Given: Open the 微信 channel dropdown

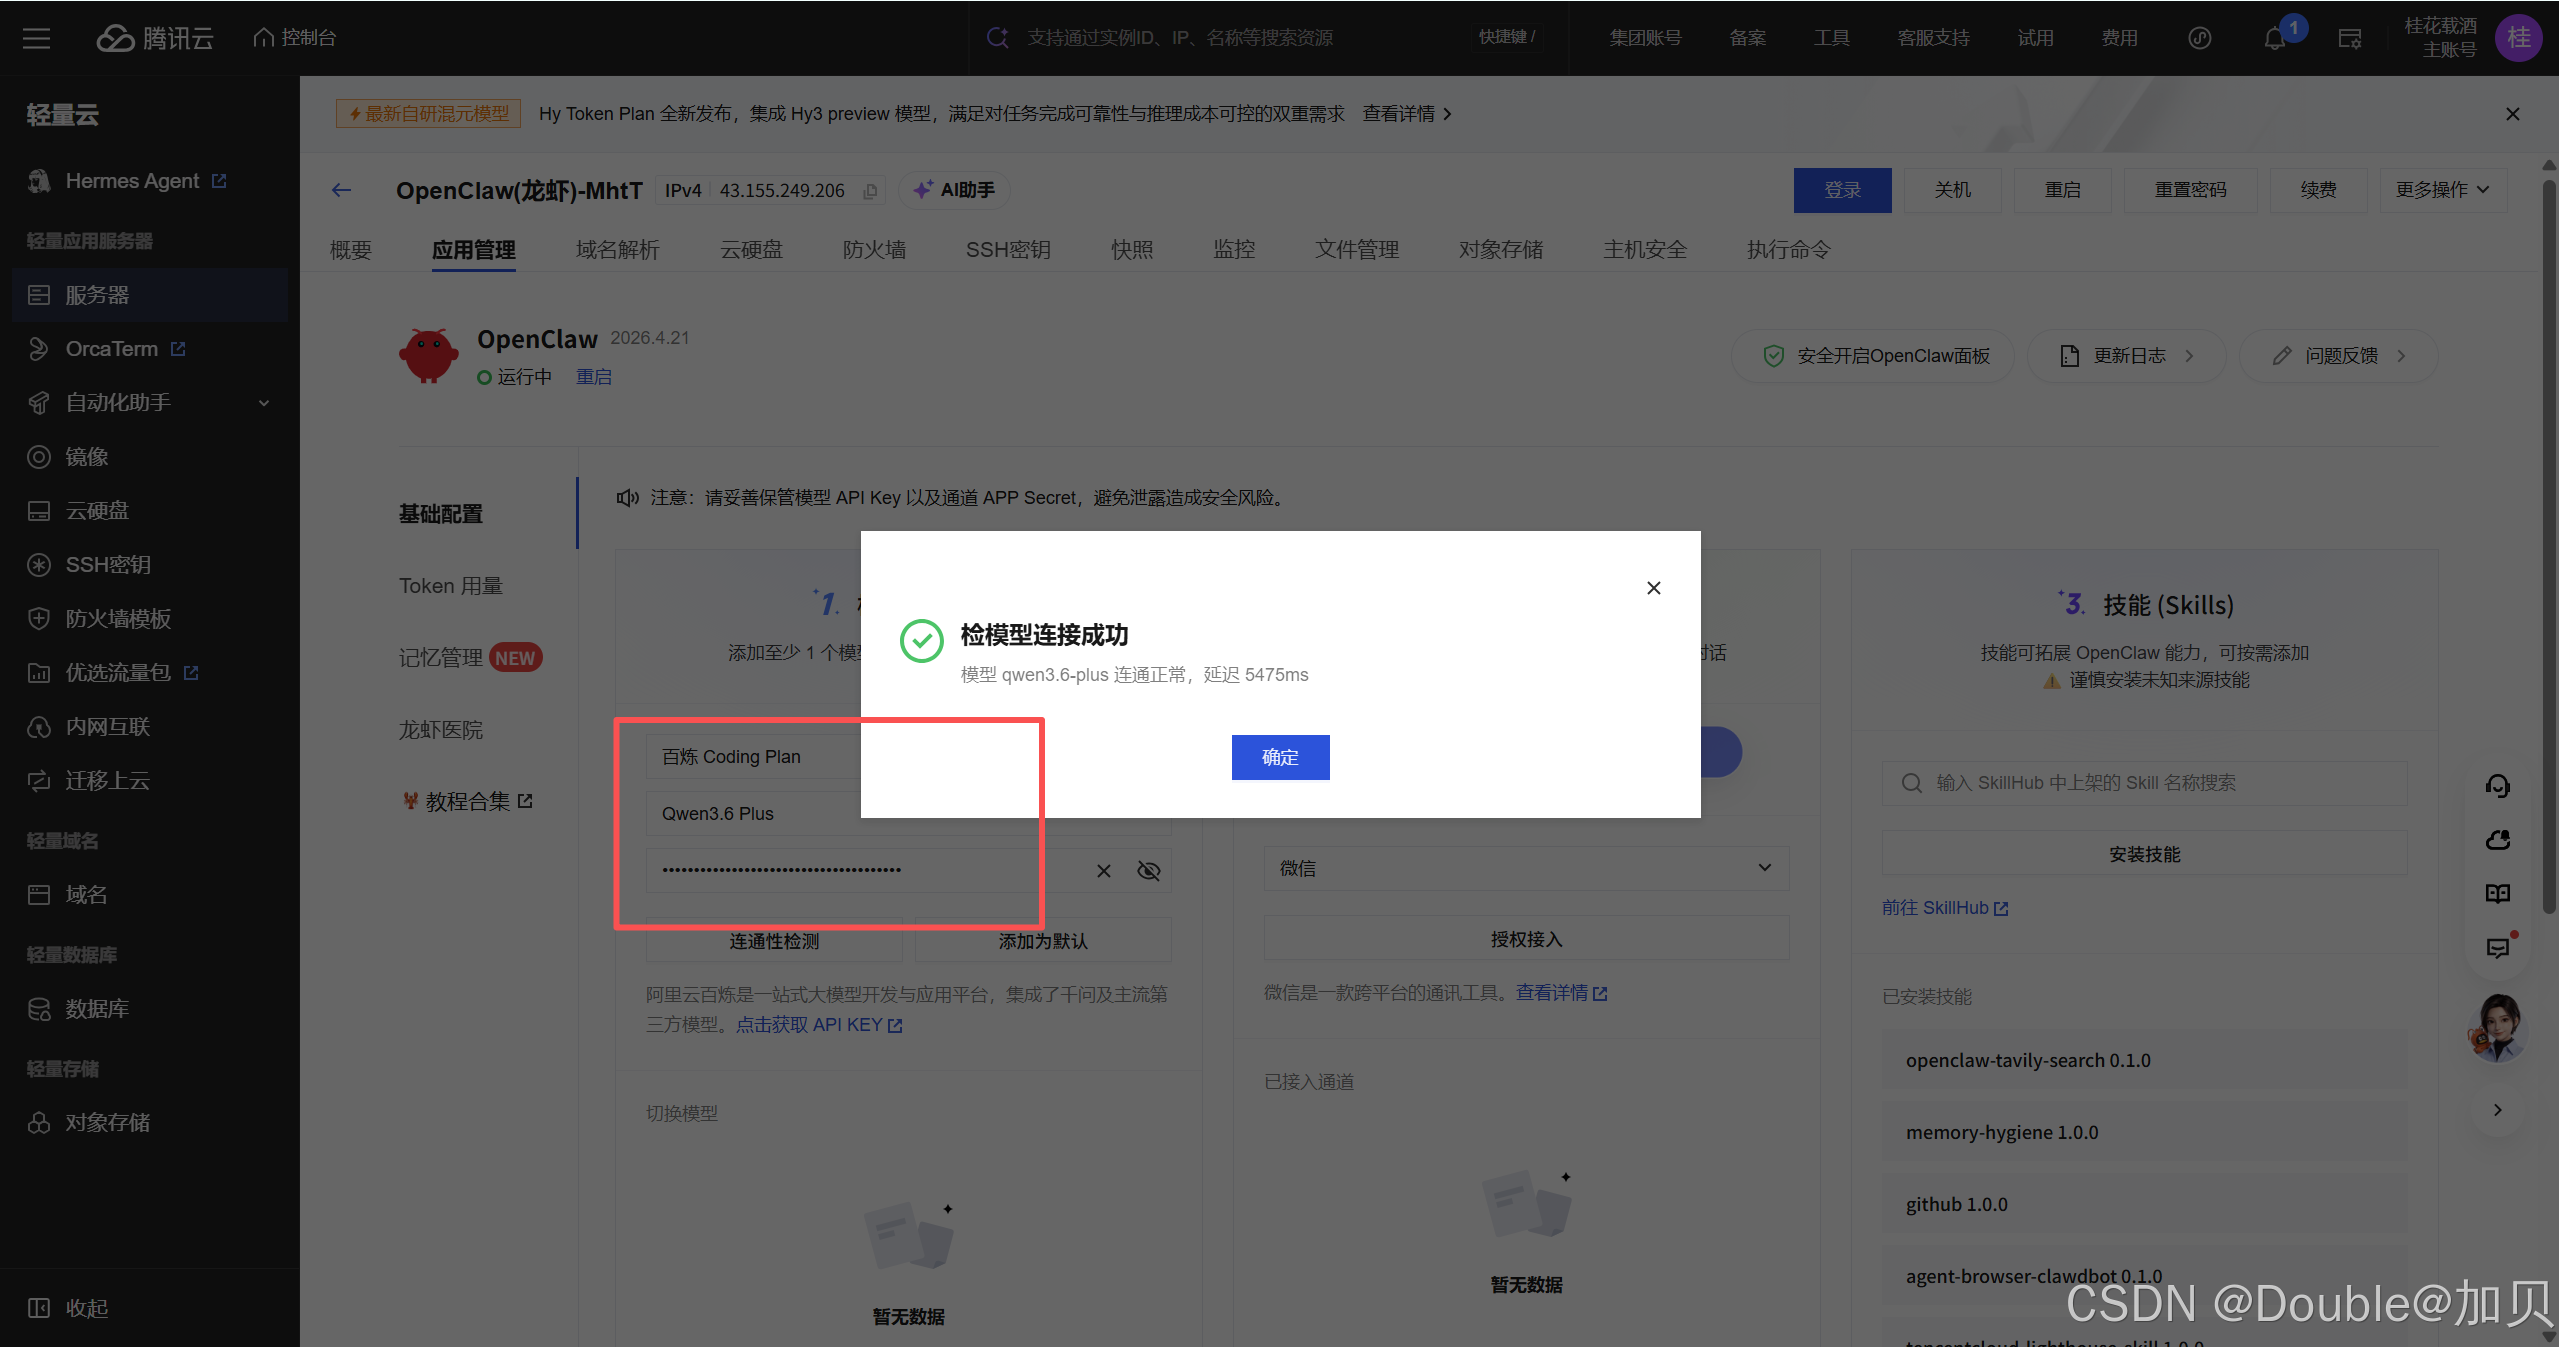Looking at the screenshot, I should (1526, 868).
